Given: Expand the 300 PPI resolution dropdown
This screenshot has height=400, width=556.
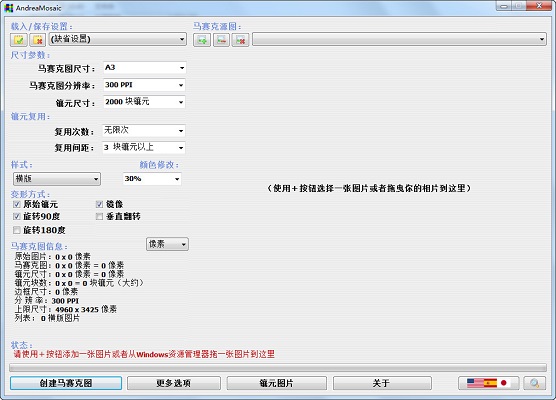Looking at the screenshot, I should (144, 85).
